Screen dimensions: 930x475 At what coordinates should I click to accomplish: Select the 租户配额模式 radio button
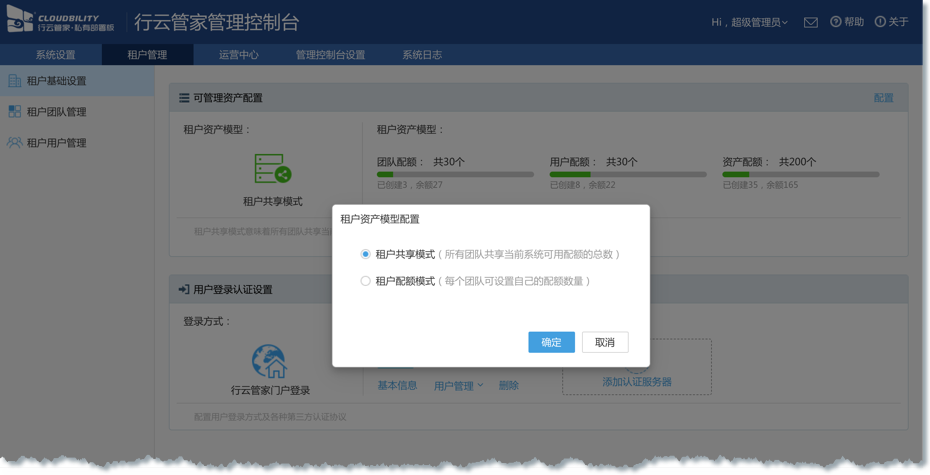click(366, 282)
